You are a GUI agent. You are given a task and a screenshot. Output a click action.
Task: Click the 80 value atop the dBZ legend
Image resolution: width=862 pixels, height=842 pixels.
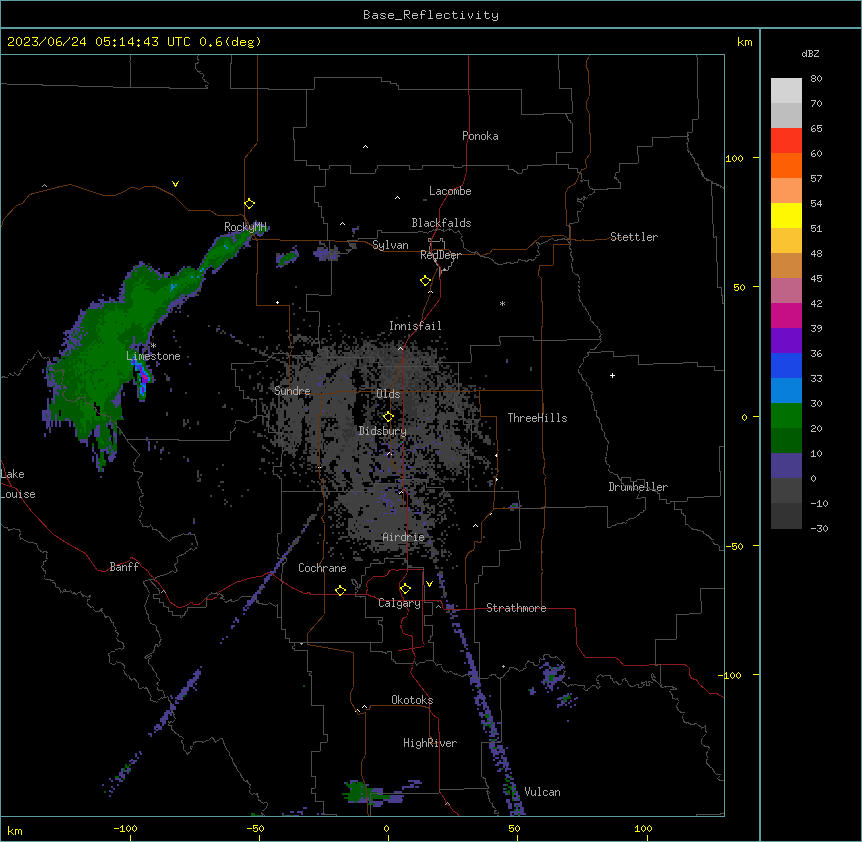tap(816, 79)
